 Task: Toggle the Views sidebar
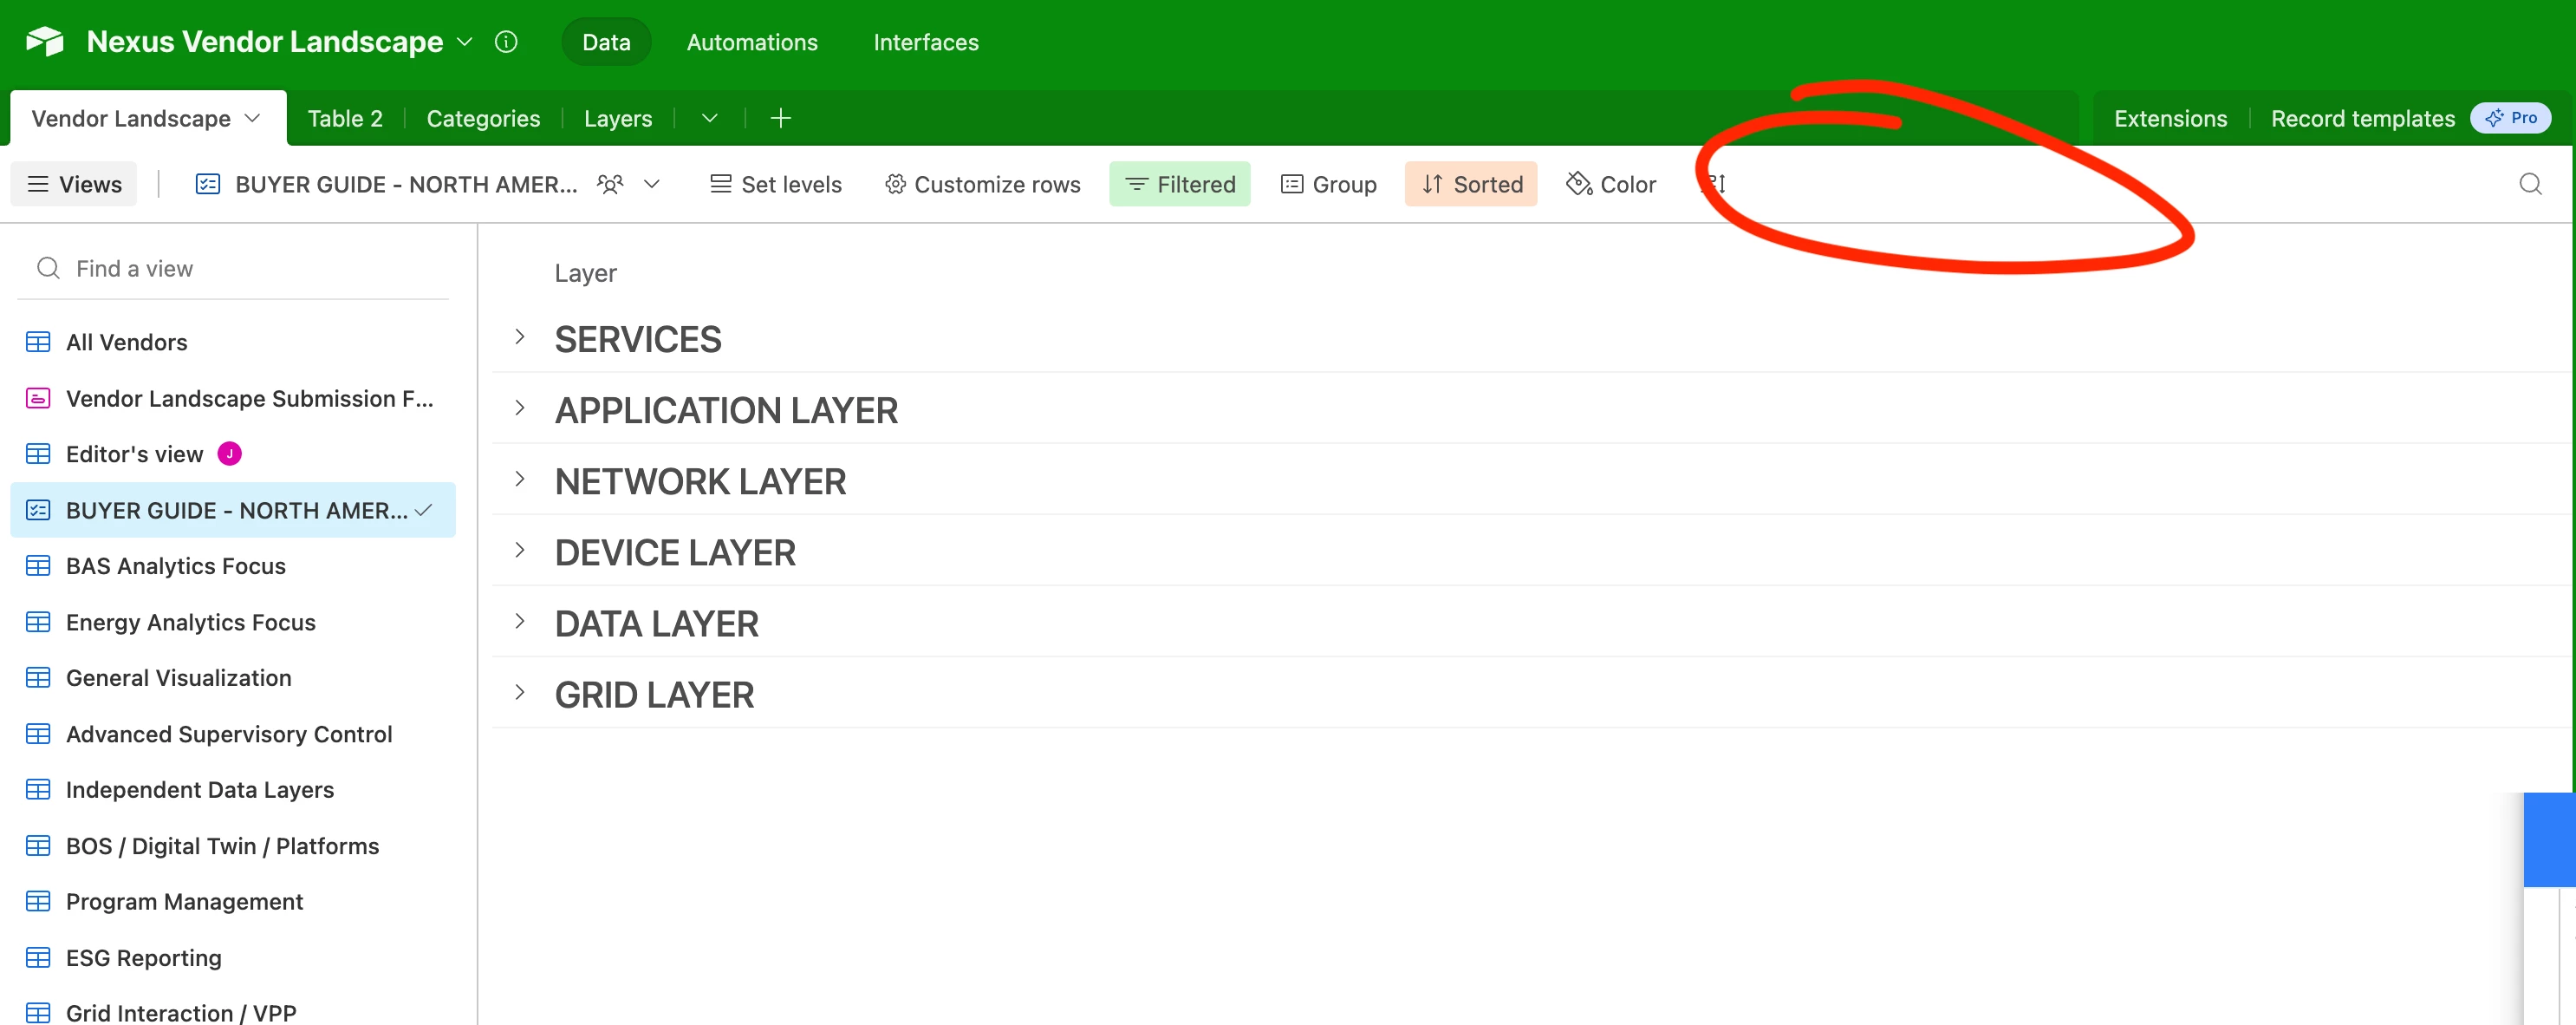74,184
